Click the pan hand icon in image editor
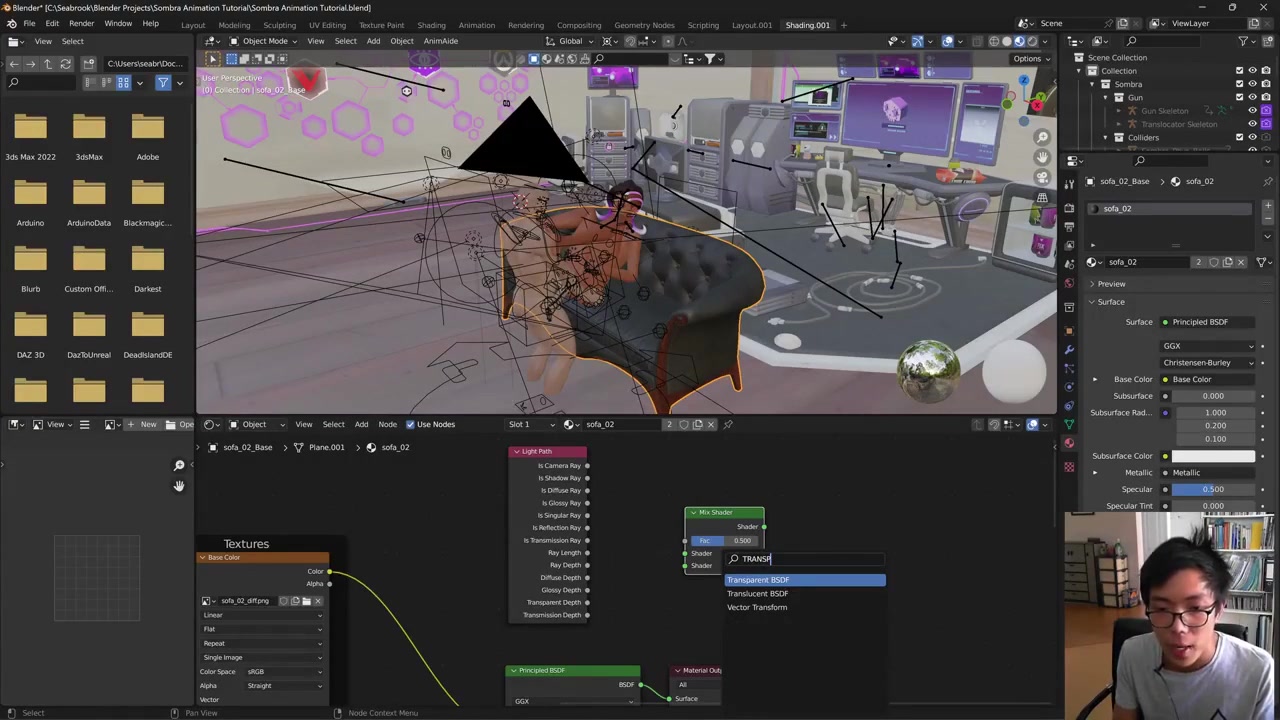This screenshot has width=1280, height=720. [179, 486]
